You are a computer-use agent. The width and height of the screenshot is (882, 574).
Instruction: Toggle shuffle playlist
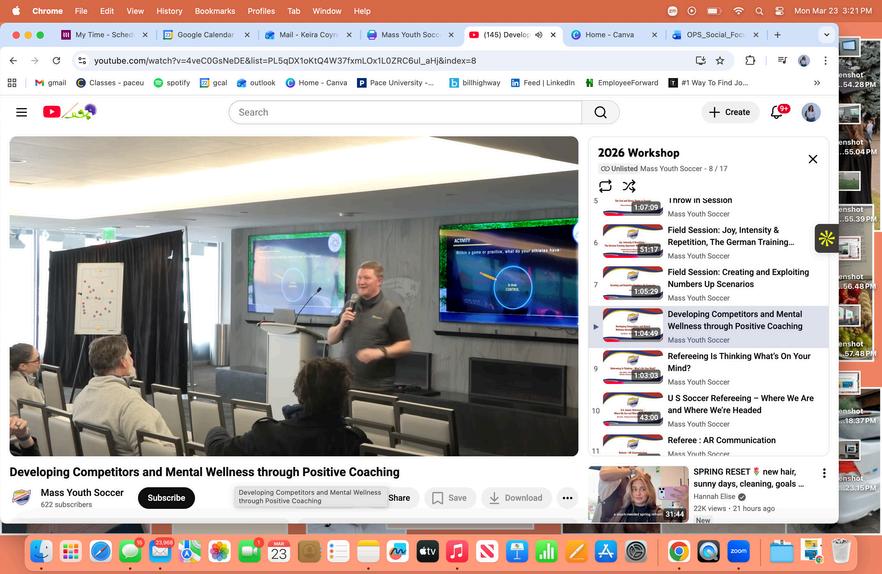[x=629, y=186]
